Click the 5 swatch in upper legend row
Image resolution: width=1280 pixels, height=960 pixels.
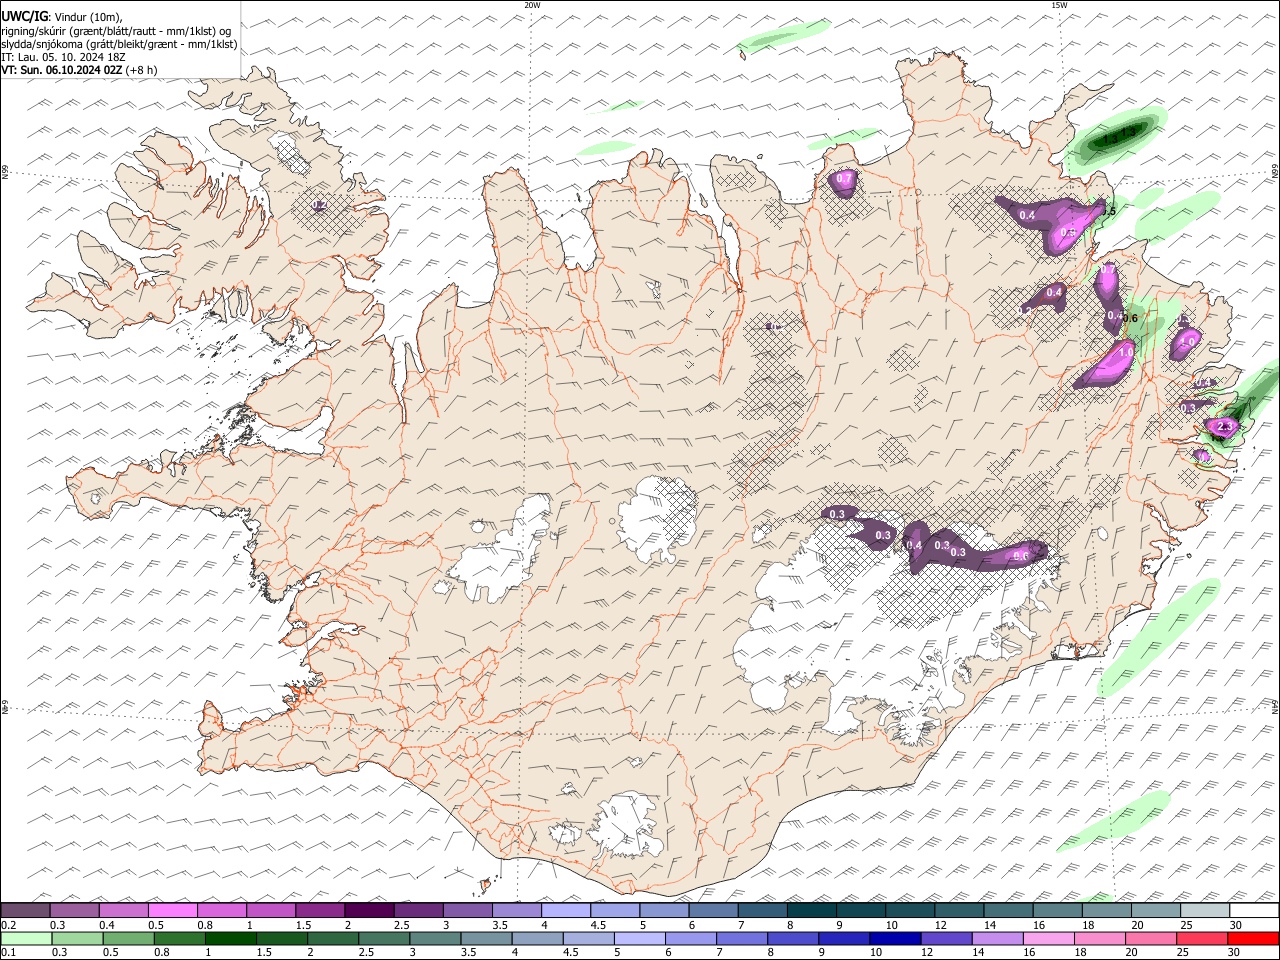point(662,910)
